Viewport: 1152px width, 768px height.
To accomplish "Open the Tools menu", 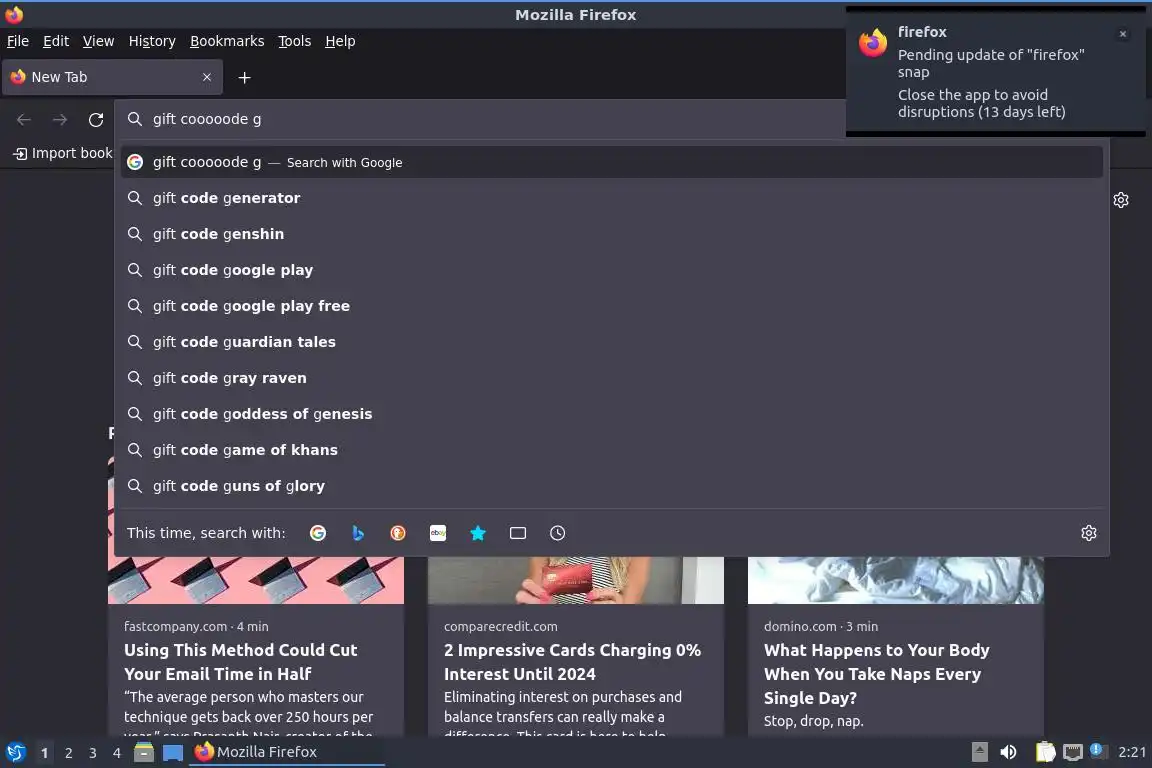I will pyautogui.click(x=295, y=41).
